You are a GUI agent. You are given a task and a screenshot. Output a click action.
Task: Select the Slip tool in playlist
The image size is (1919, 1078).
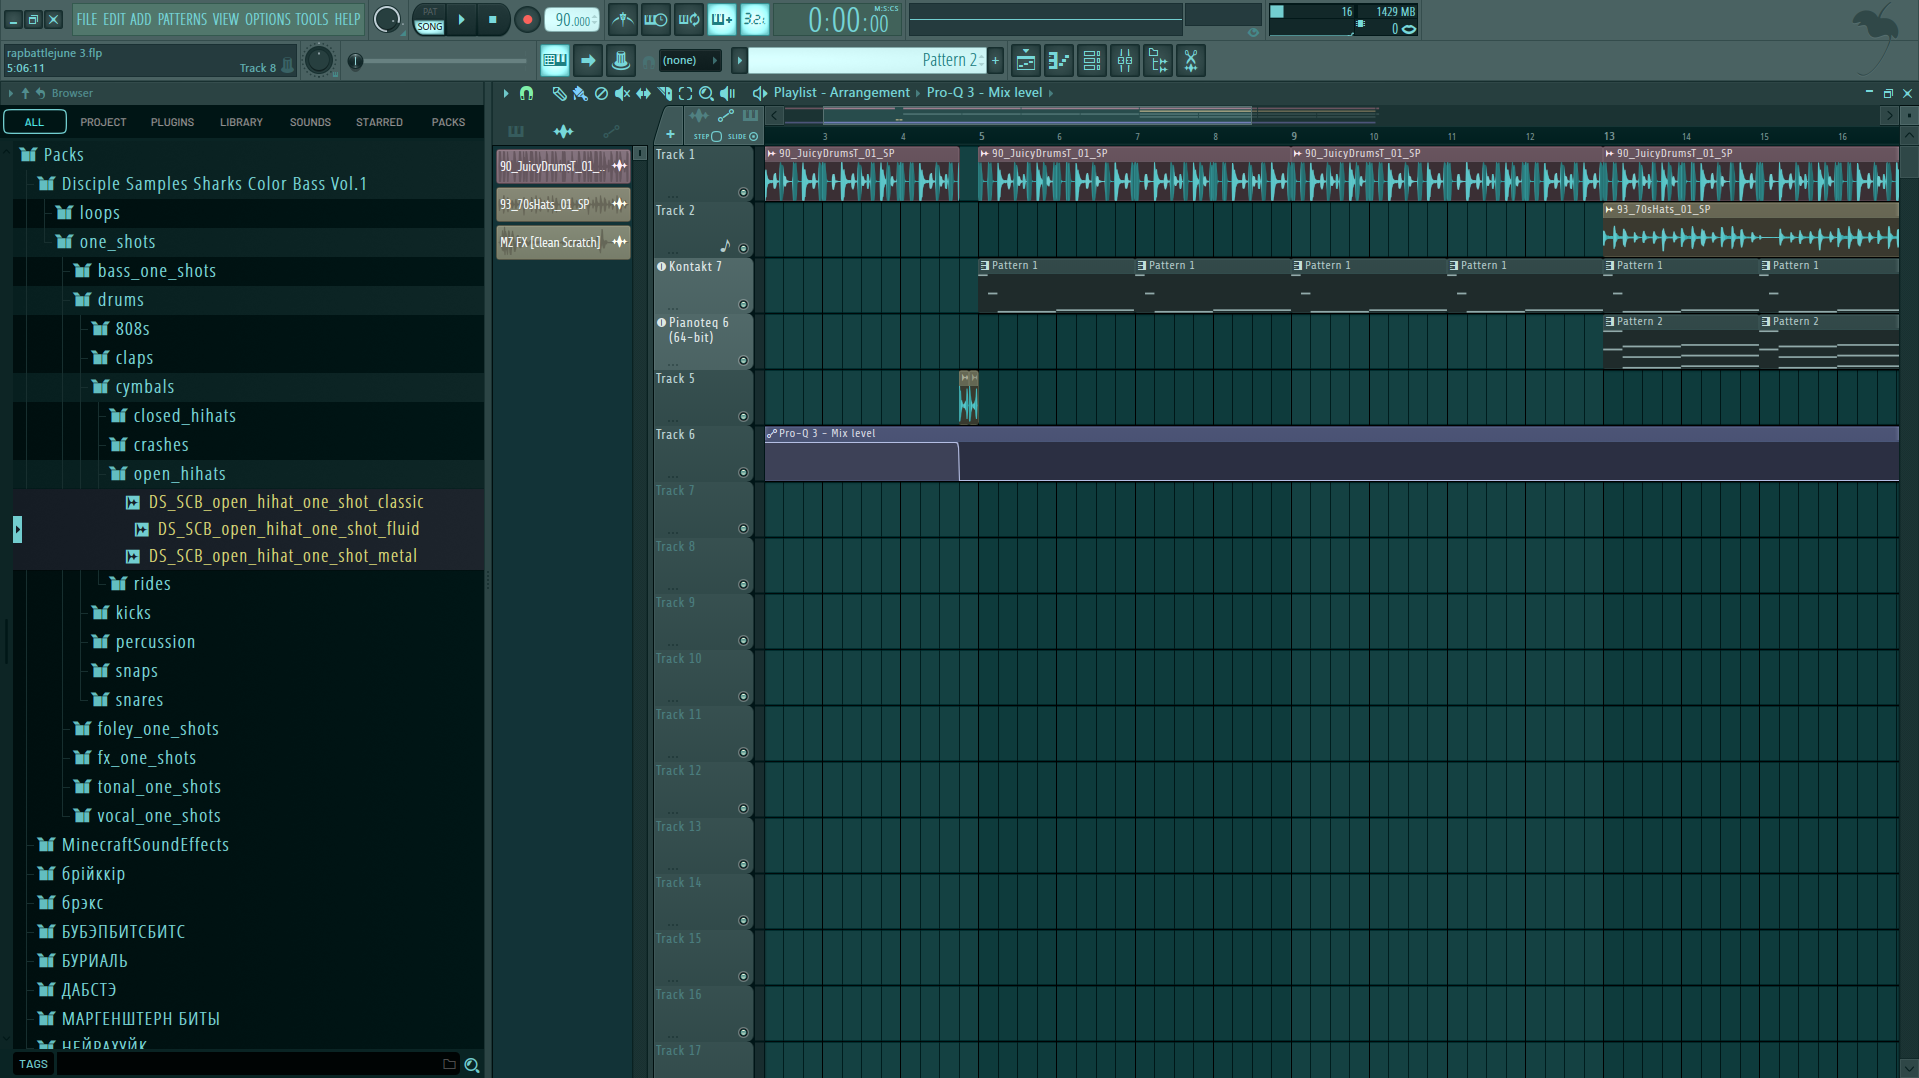(x=643, y=93)
